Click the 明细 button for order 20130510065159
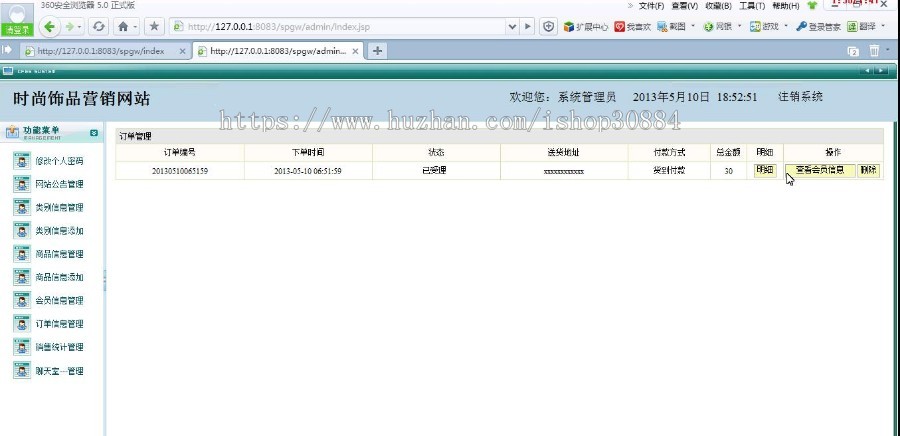This screenshot has height=436, width=900. click(765, 170)
